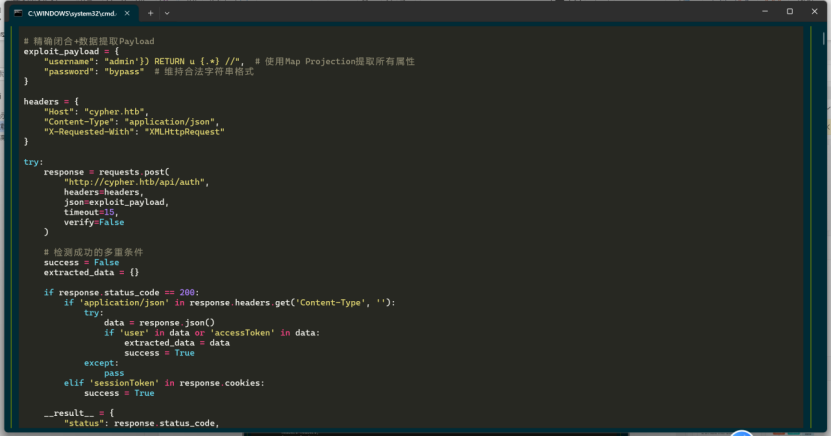Viewport: 831px width, 437px height.
Task: Click the URL "http://cypher.htb/api/auth"
Action: tap(135, 182)
